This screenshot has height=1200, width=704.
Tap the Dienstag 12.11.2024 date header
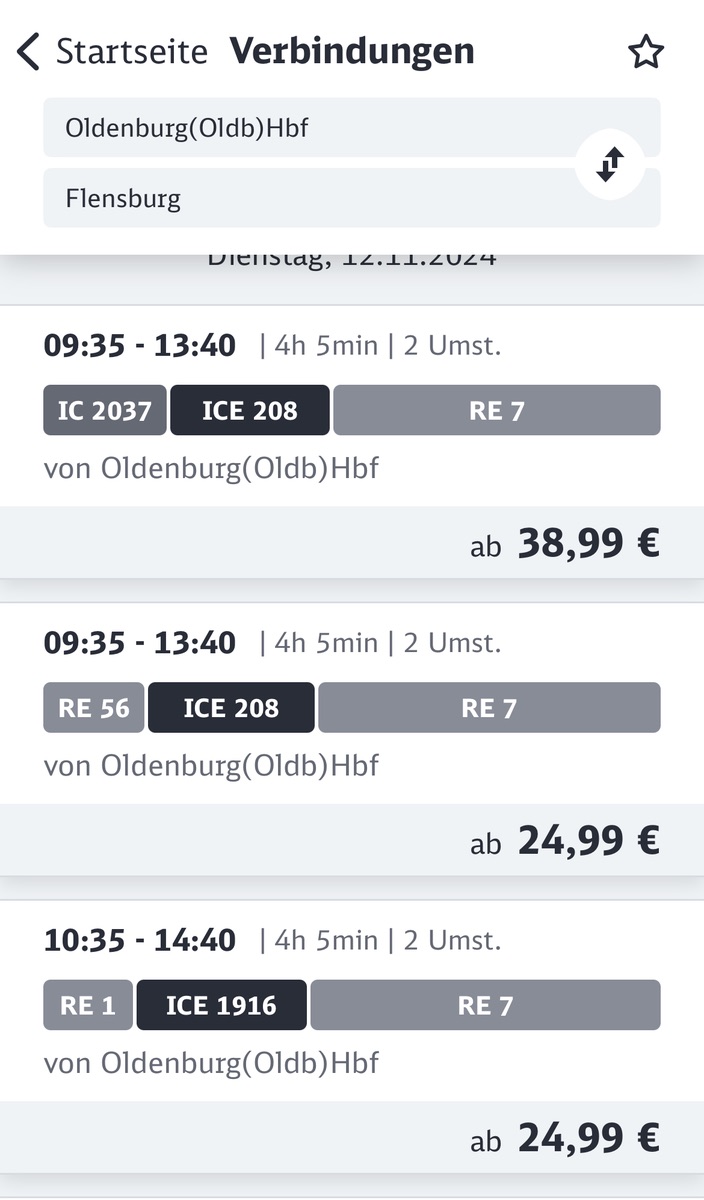[352, 260]
